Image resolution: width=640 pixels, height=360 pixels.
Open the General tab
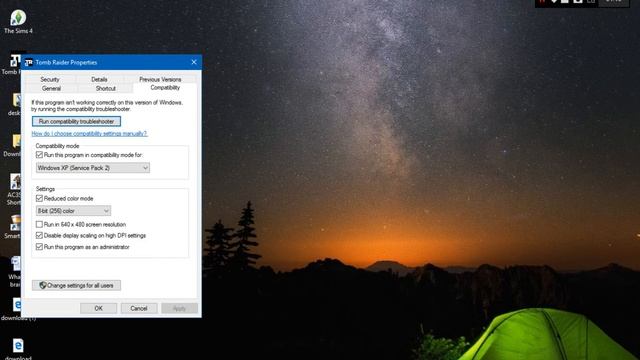click(x=51, y=88)
